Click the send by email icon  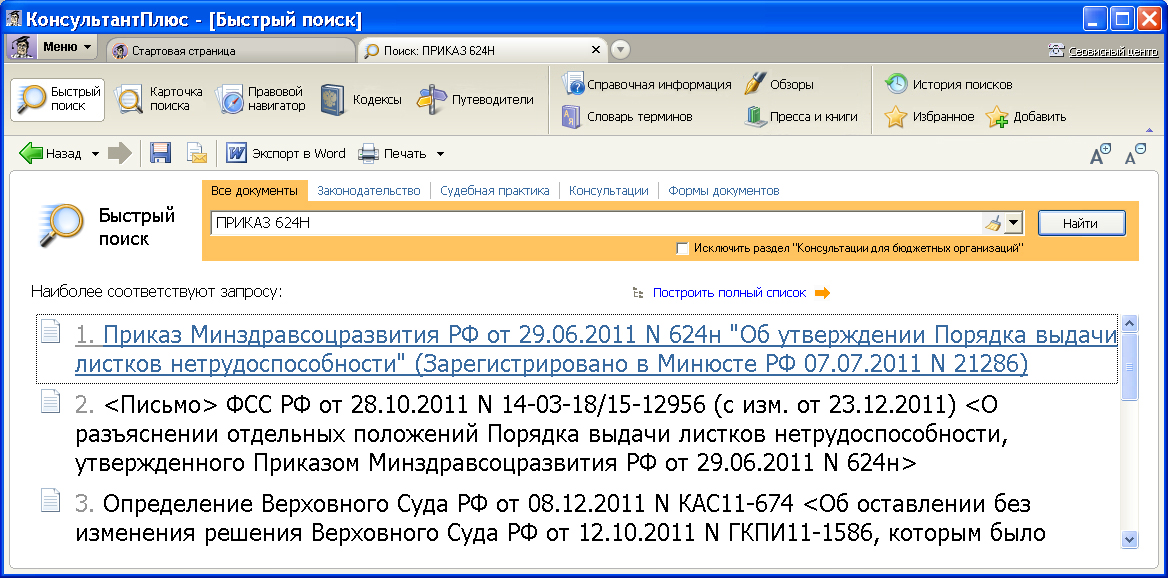(197, 153)
